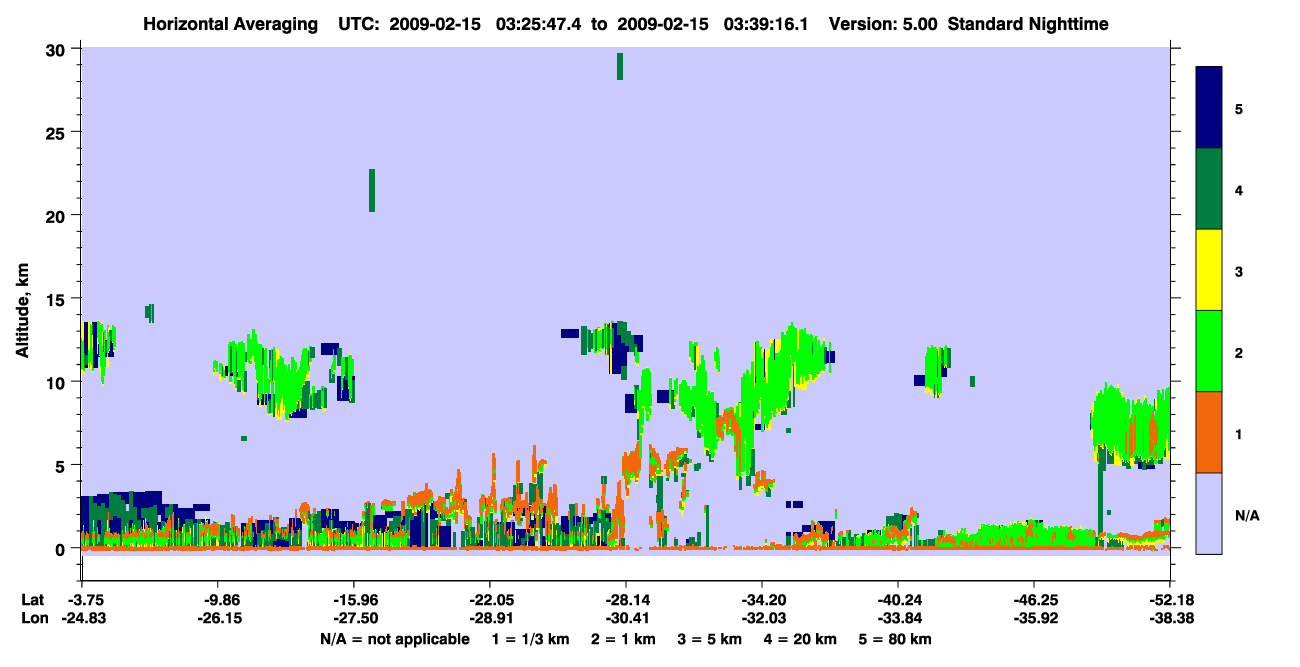Click latitude value '-9.86'
Image resolution: width=1300 pixels, height=667 pixels.
coord(218,600)
